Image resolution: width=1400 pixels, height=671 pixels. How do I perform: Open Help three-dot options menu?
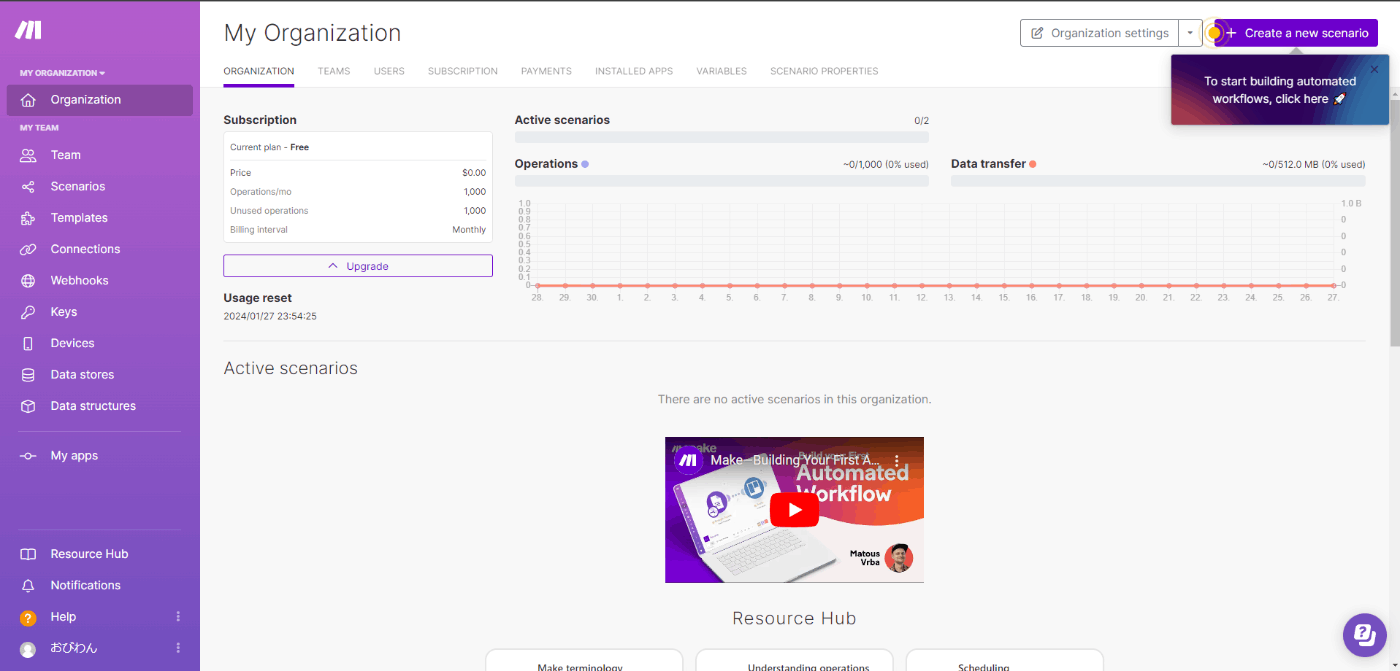179,617
